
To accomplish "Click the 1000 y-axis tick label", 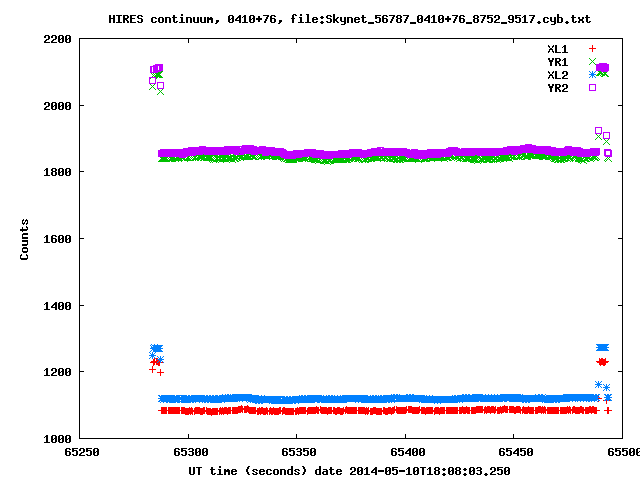I will coord(57,439).
